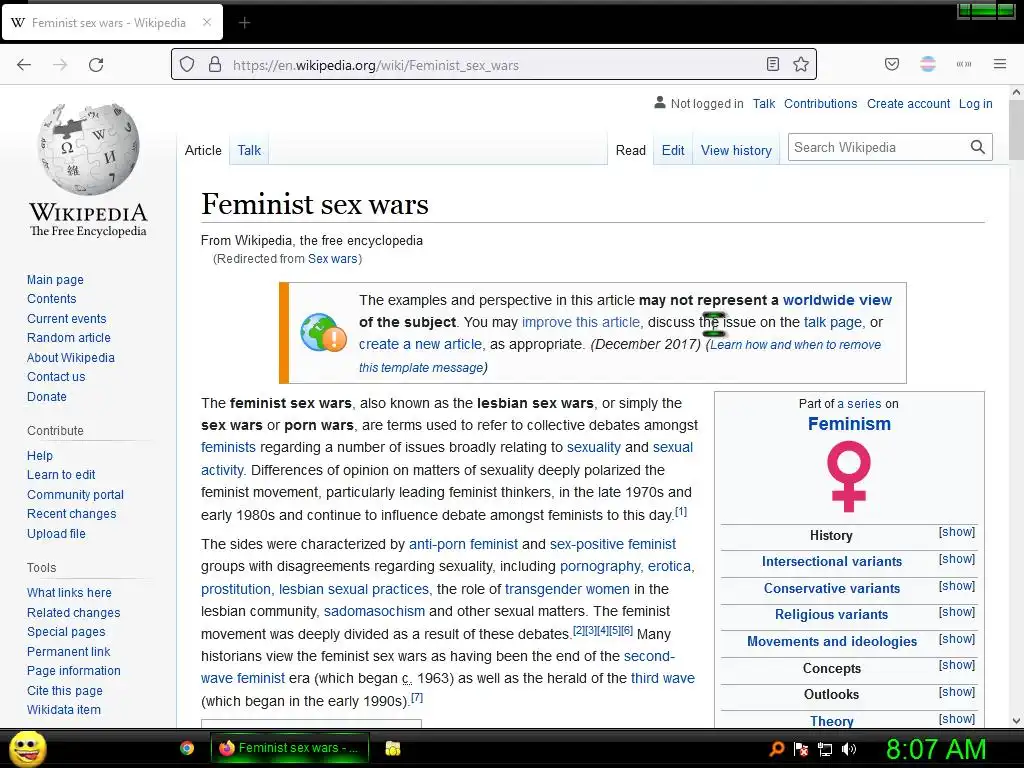1024x768 pixels.
Task: Open the Edit tab
Action: [673, 150]
